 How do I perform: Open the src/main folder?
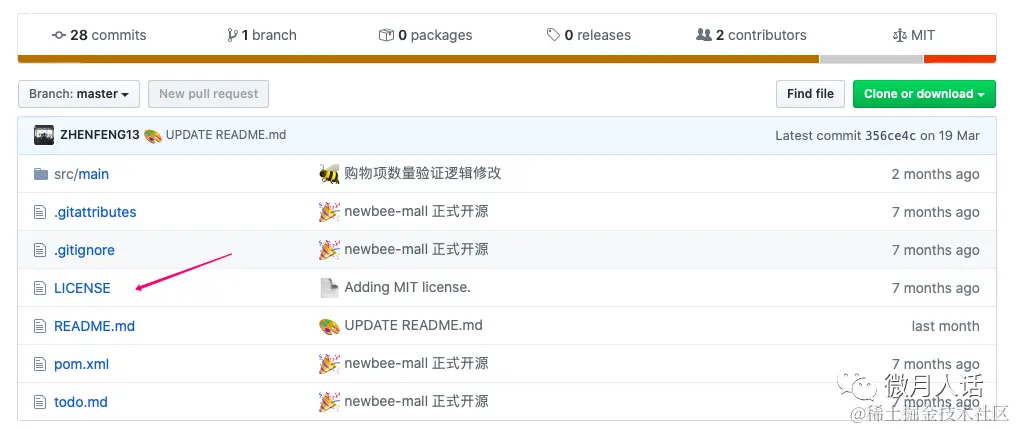pos(82,174)
